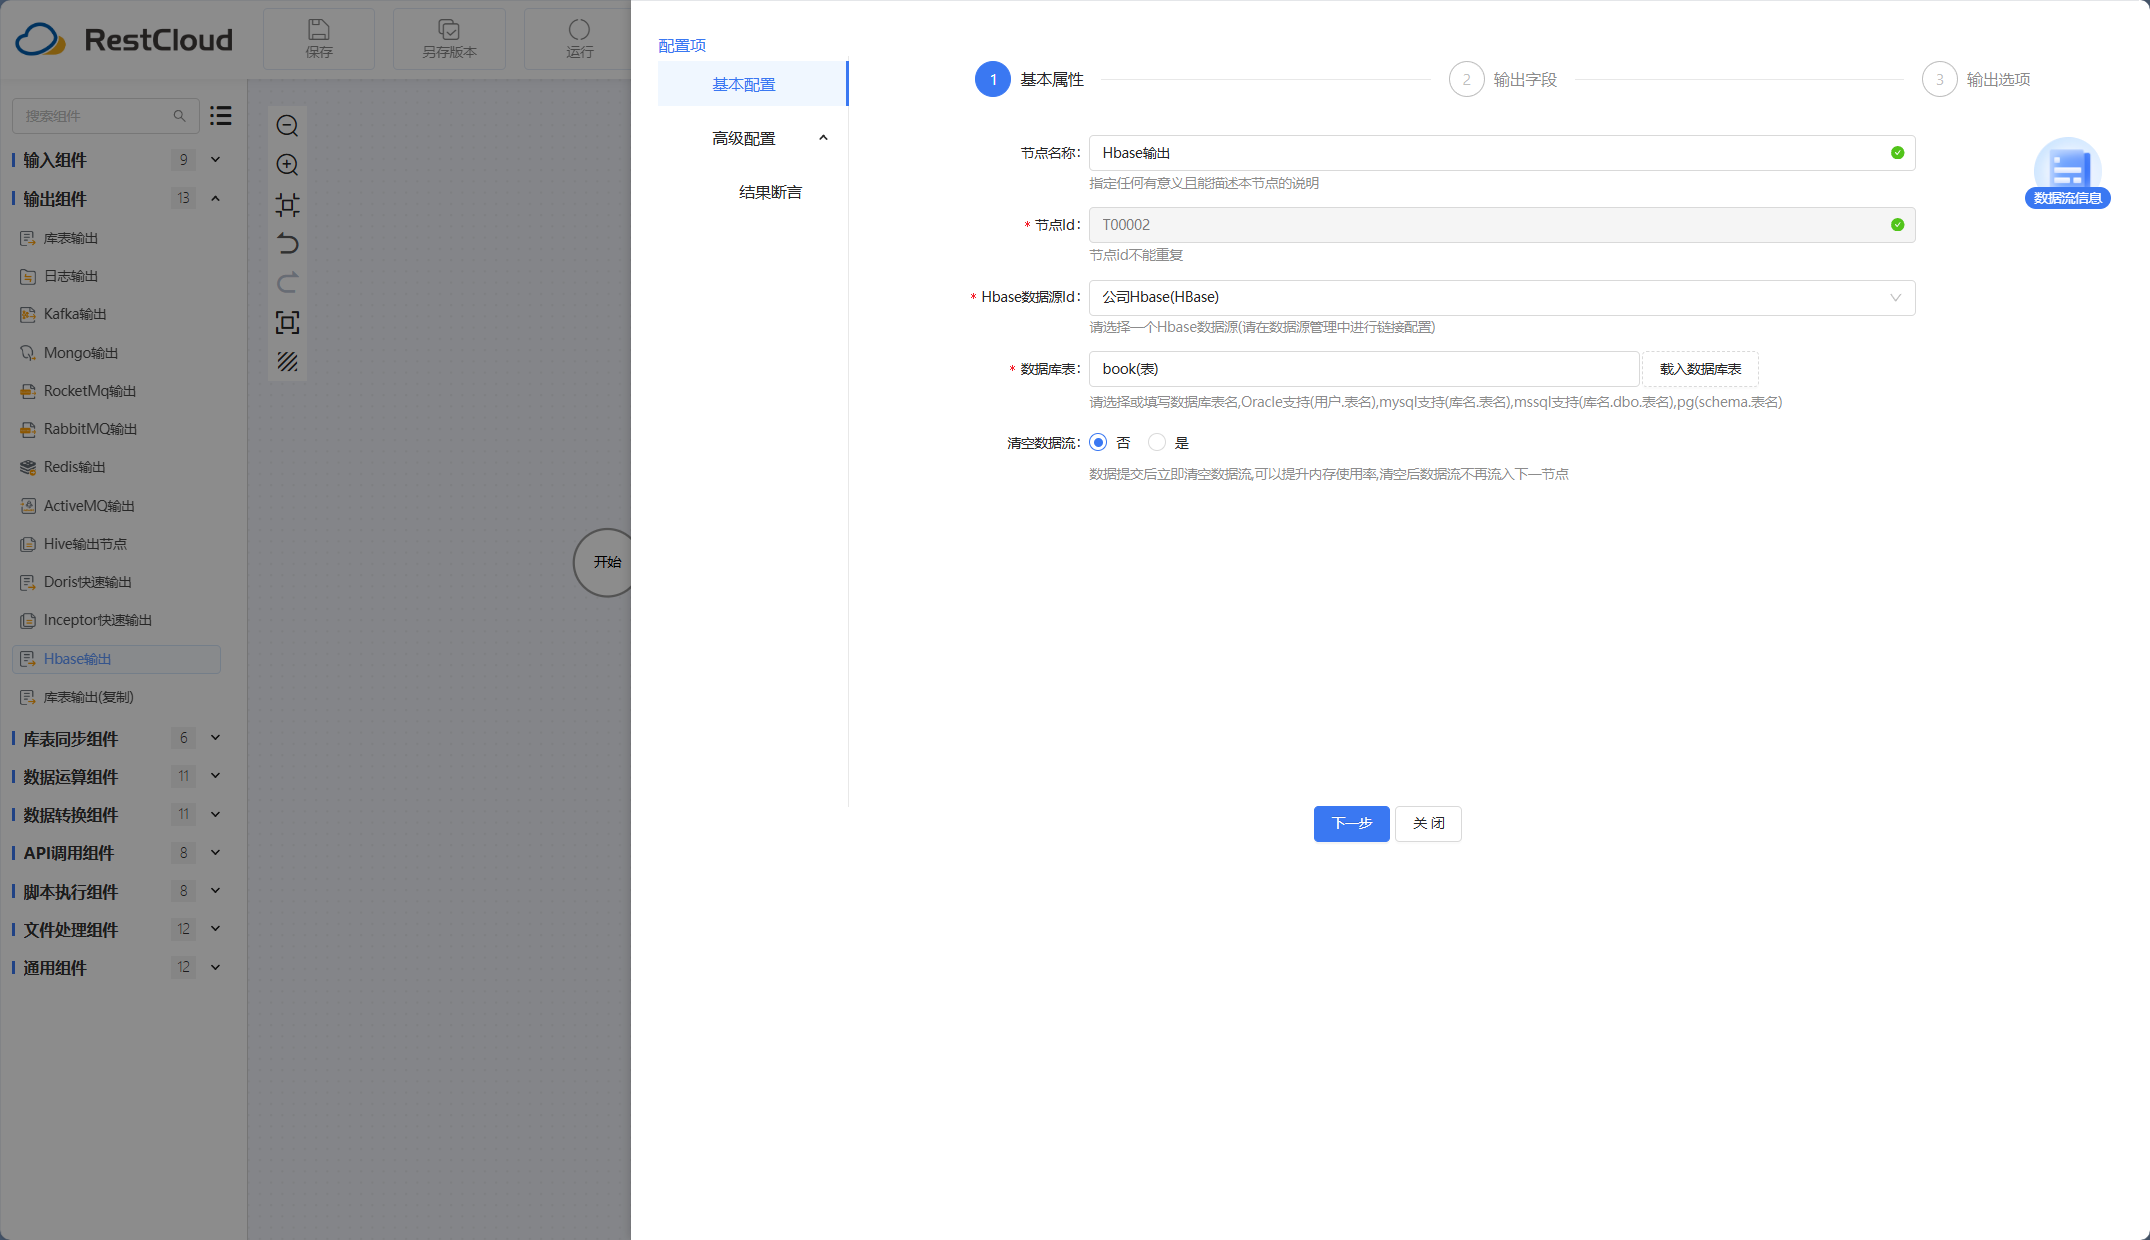Viewport: 2150px width, 1240px height.
Task: Click the 开始 node on canvas
Action: point(602,563)
